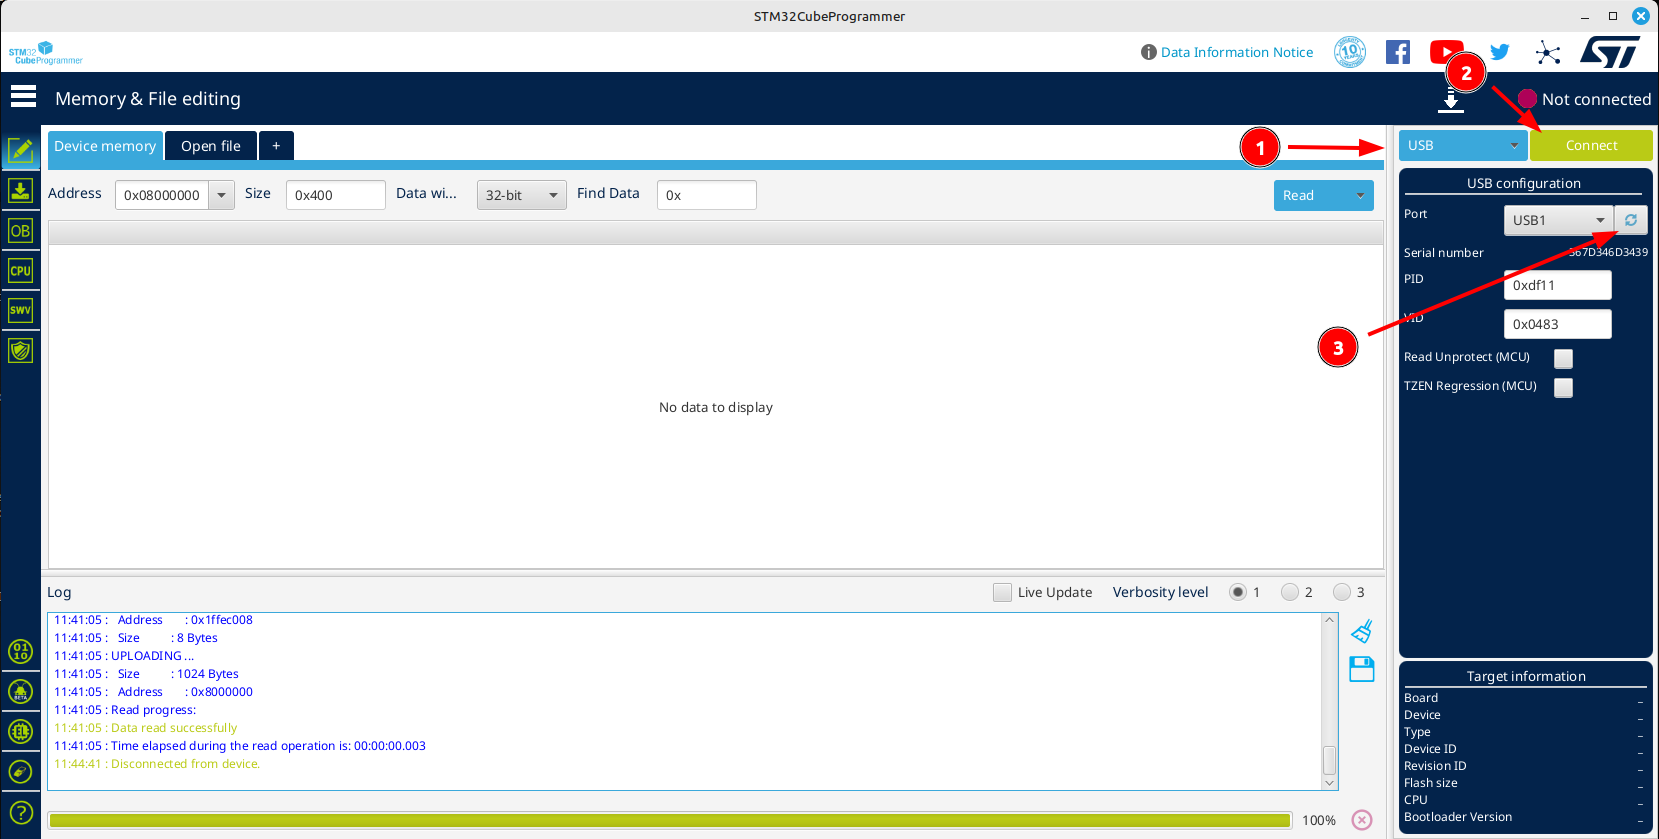Viewport: 1659px width, 839px height.
Task: Open the CPU panel in sidebar
Action: 20,271
